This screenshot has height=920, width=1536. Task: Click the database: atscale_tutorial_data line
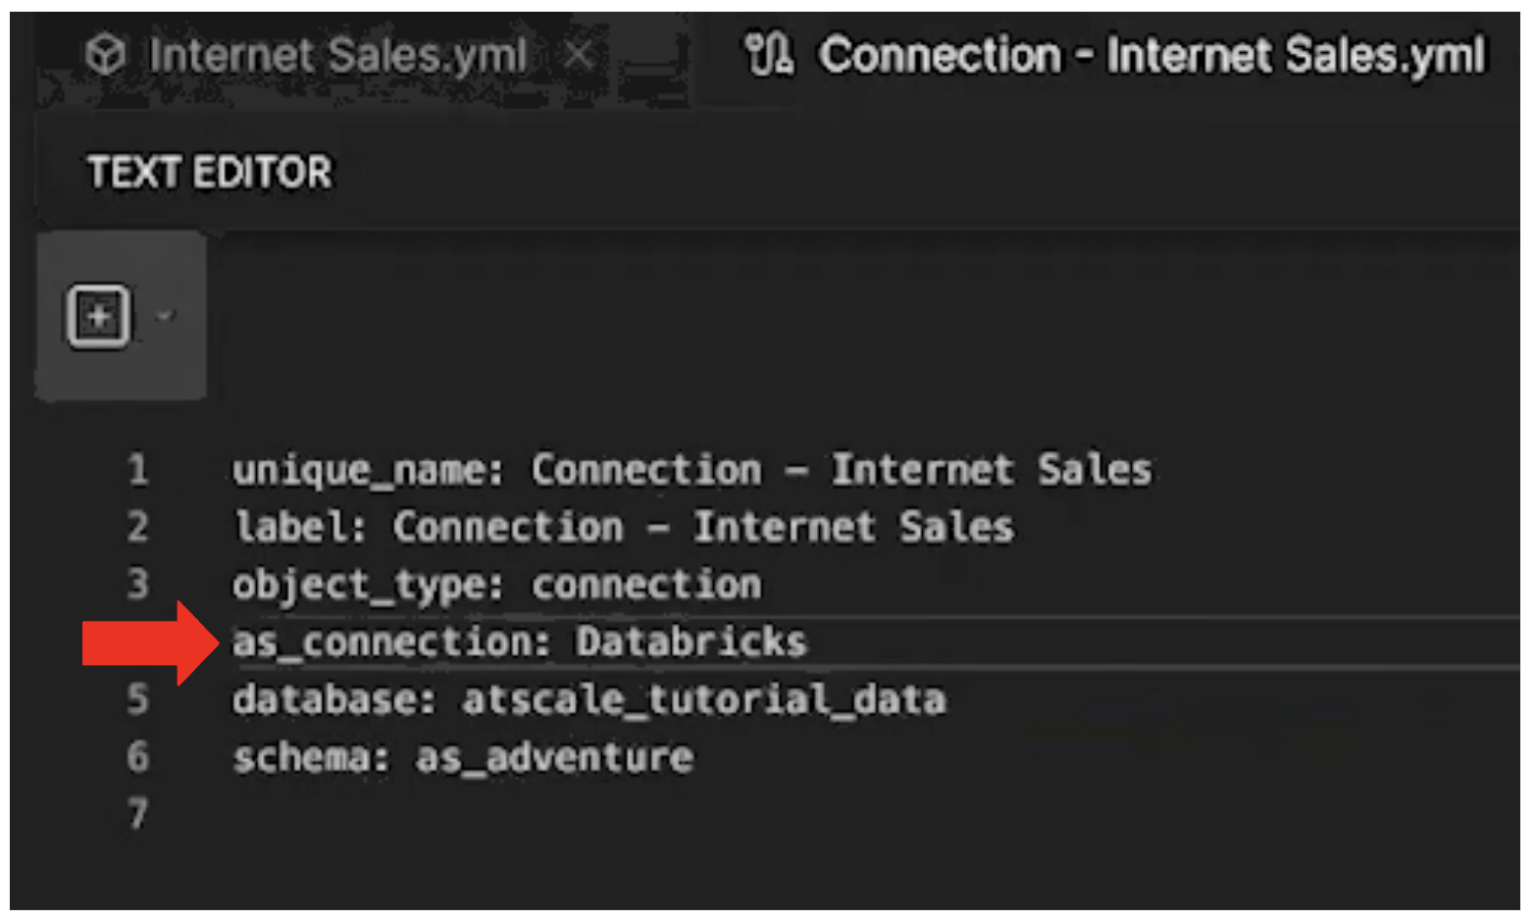590,699
